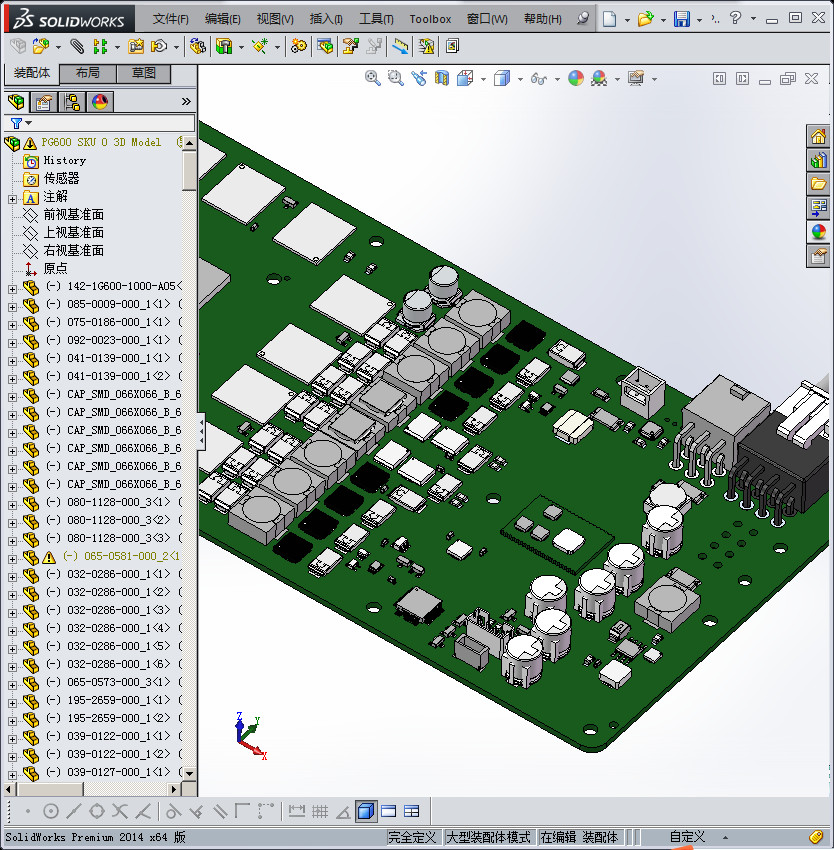Open the 工具(T) menu
The image size is (834, 850).
coord(376,19)
